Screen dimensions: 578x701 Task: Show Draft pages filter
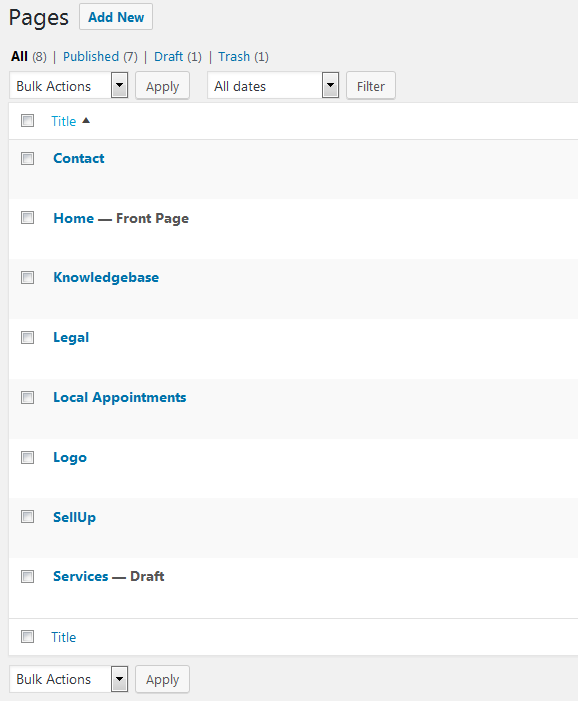169,57
